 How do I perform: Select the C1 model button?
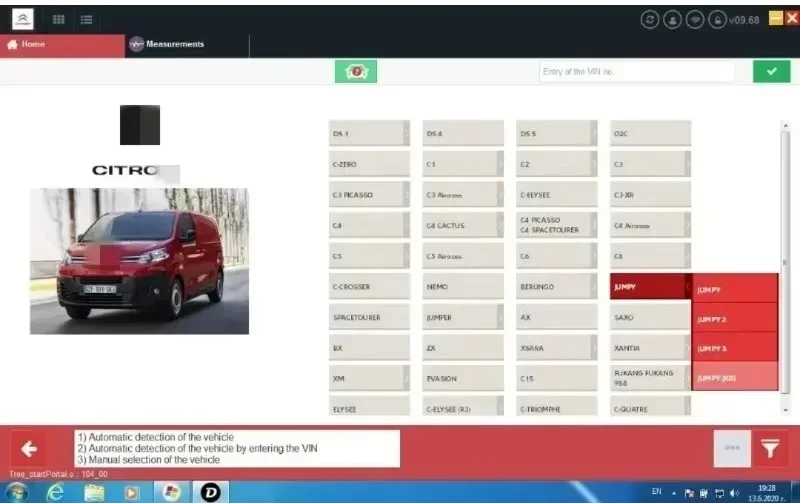(463, 164)
